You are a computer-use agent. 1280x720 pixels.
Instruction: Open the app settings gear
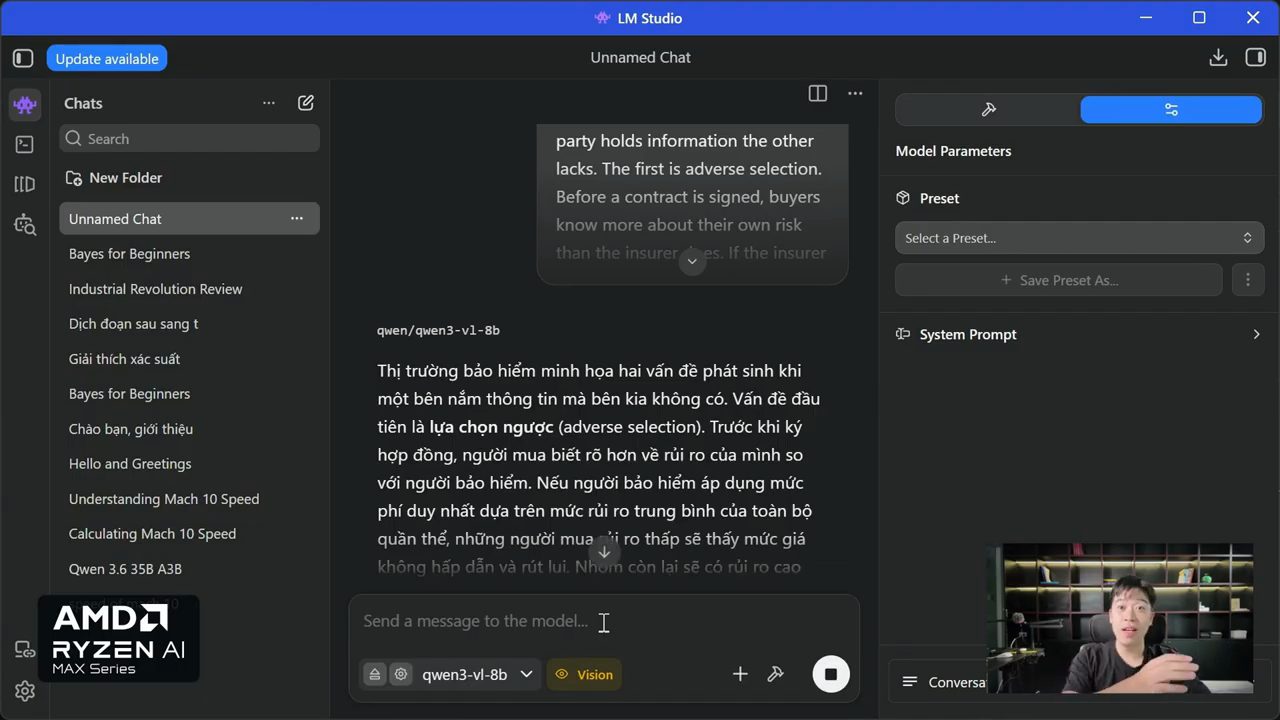[x=25, y=690]
